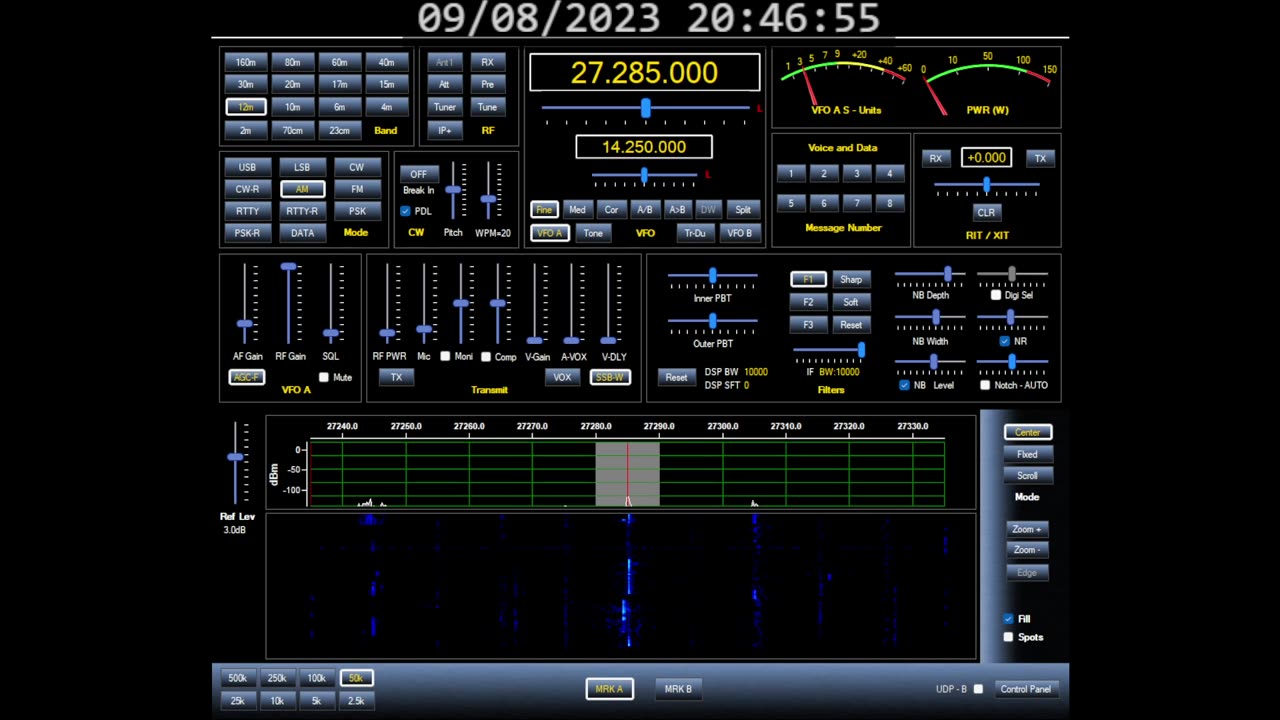Swap VFOs with the A/B button

[x=644, y=210]
